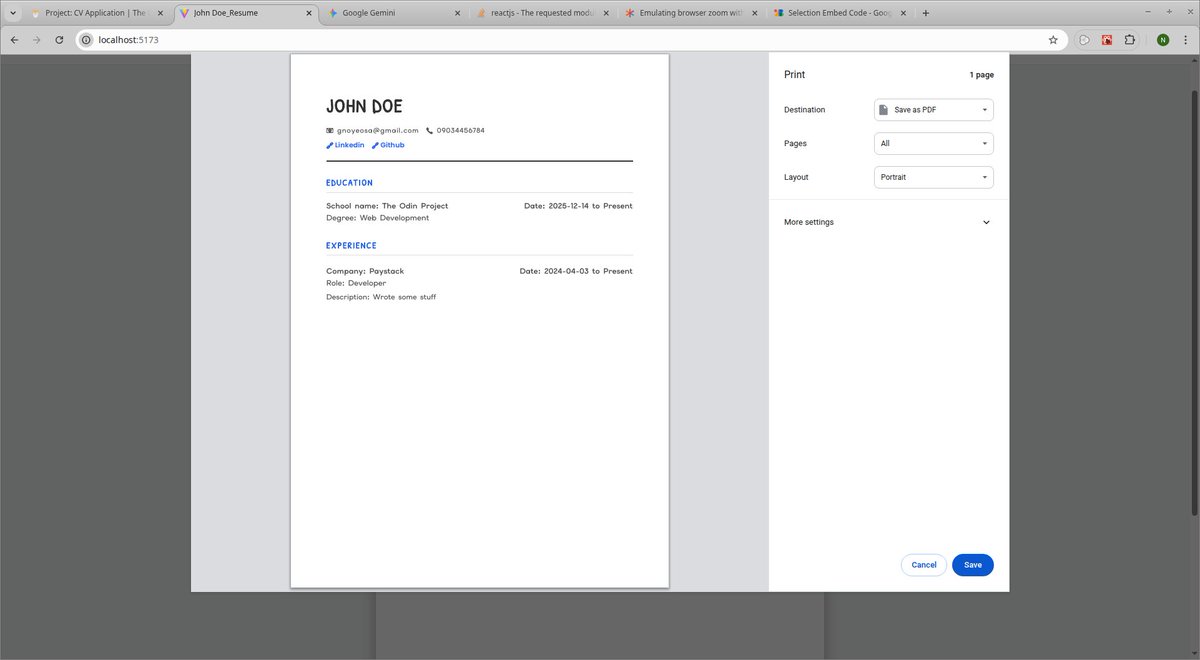
Task: Open the Pages dropdown
Action: pyautogui.click(x=932, y=143)
